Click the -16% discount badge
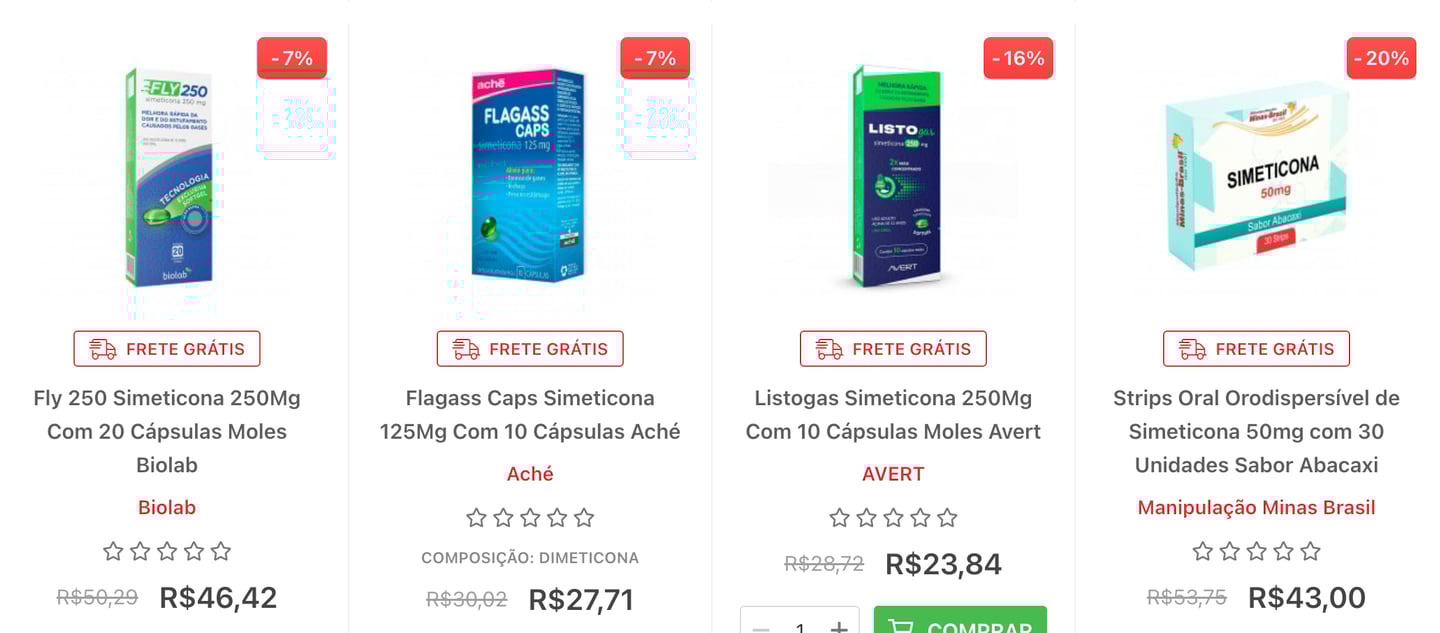The image size is (1440, 633). tap(1018, 58)
